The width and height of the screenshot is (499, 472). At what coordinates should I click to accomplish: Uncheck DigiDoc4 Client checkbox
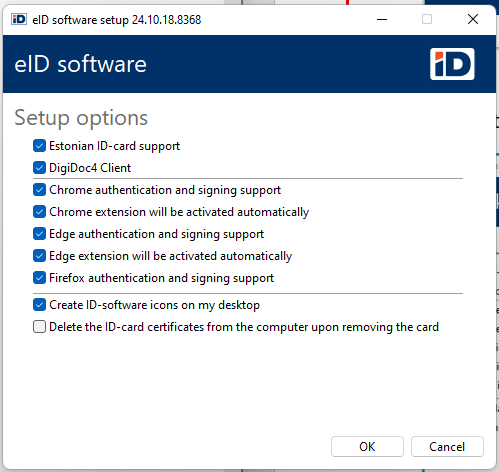tap(39, 168)
